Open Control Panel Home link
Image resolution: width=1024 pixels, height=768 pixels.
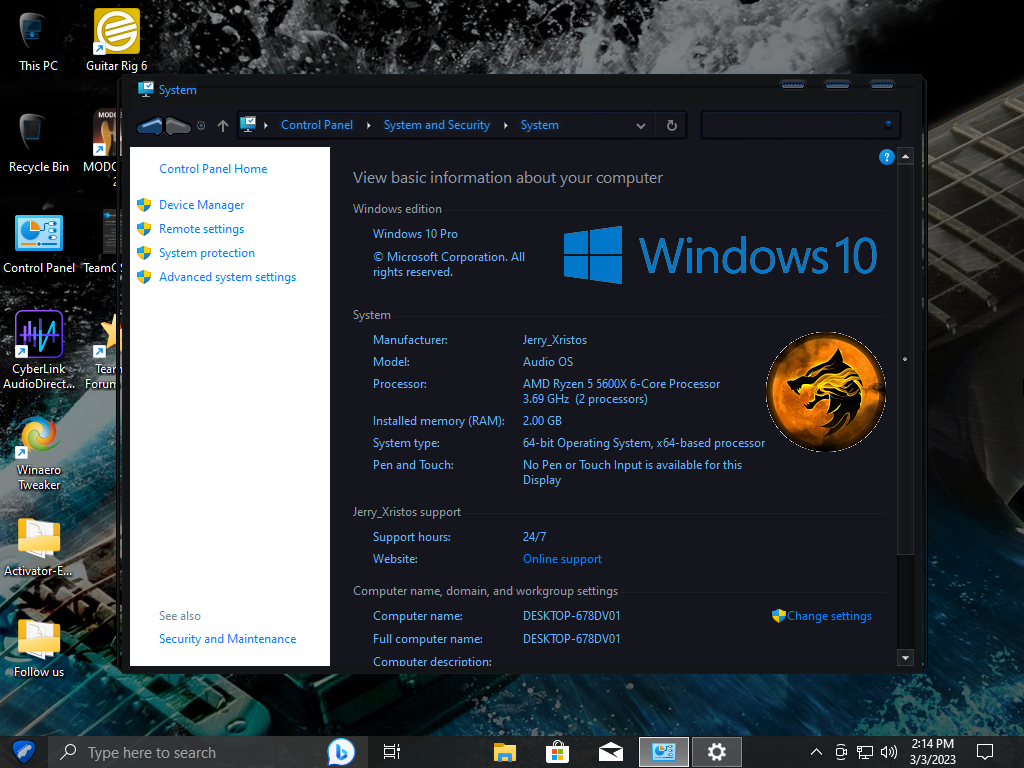click(213, 168)
